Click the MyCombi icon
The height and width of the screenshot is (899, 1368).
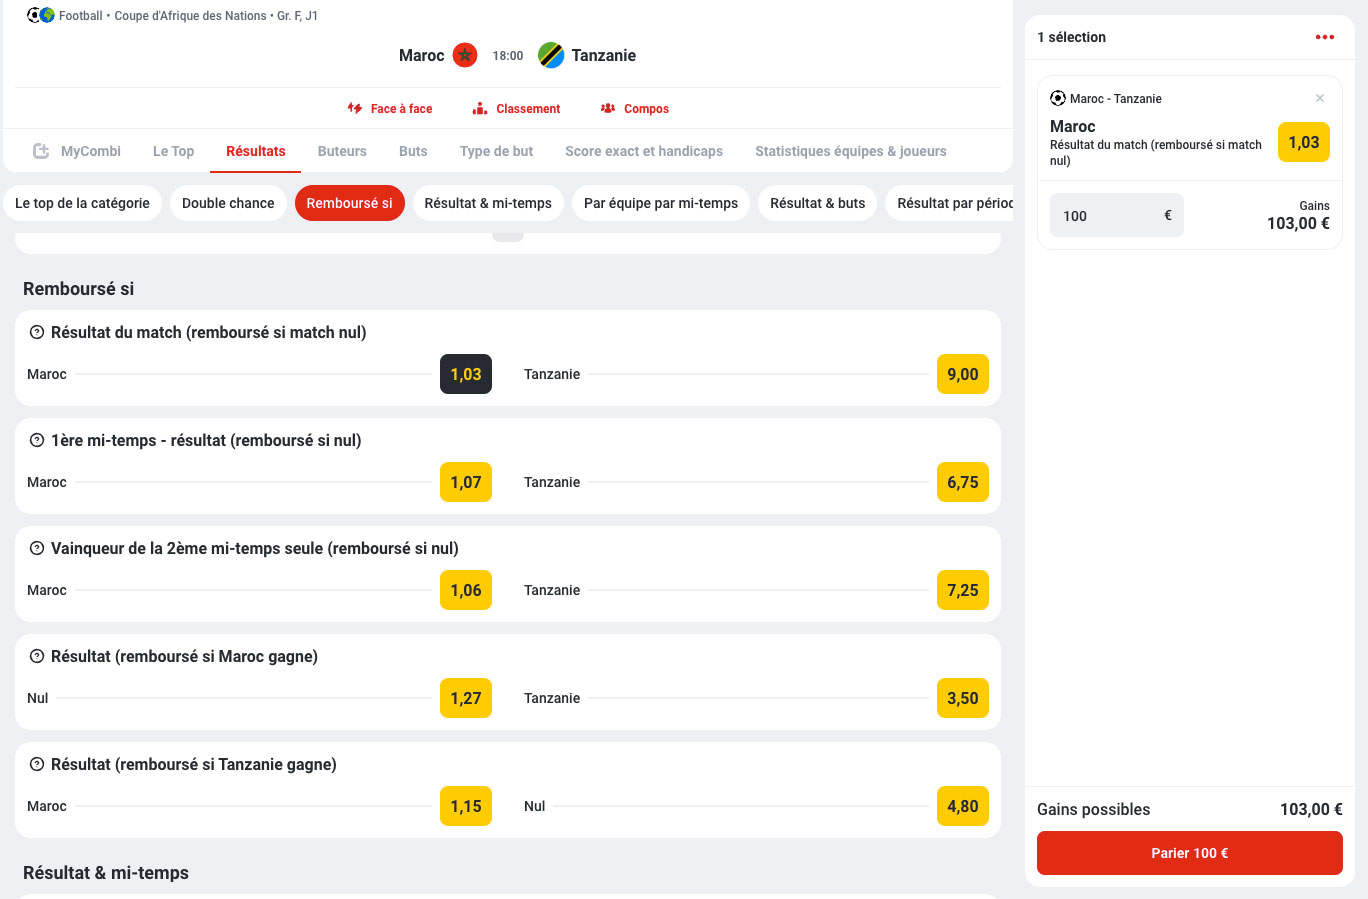(x=41, y=151)
